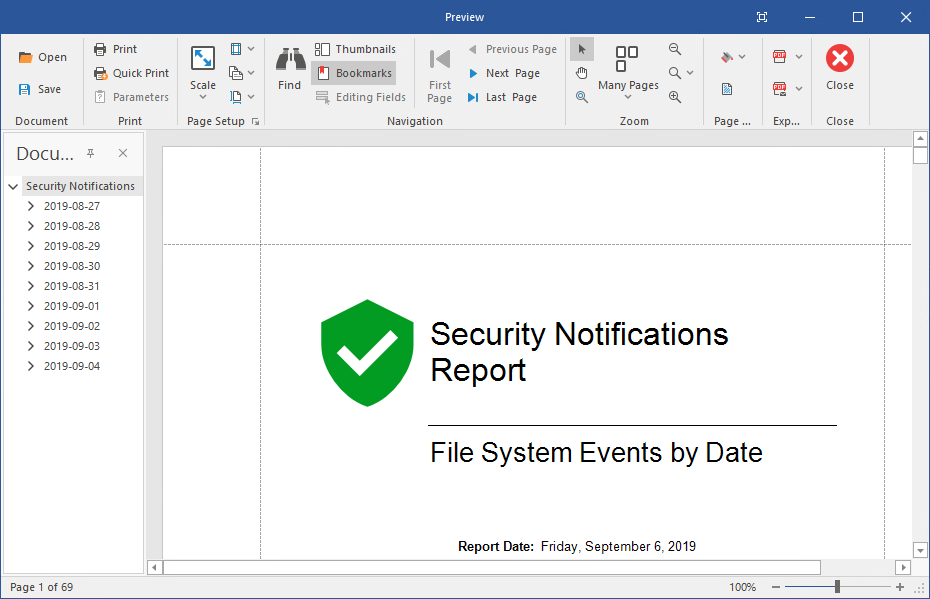Jump to the Last Page
This screenshot has width=930, height=599.
[x=502, y=97]
